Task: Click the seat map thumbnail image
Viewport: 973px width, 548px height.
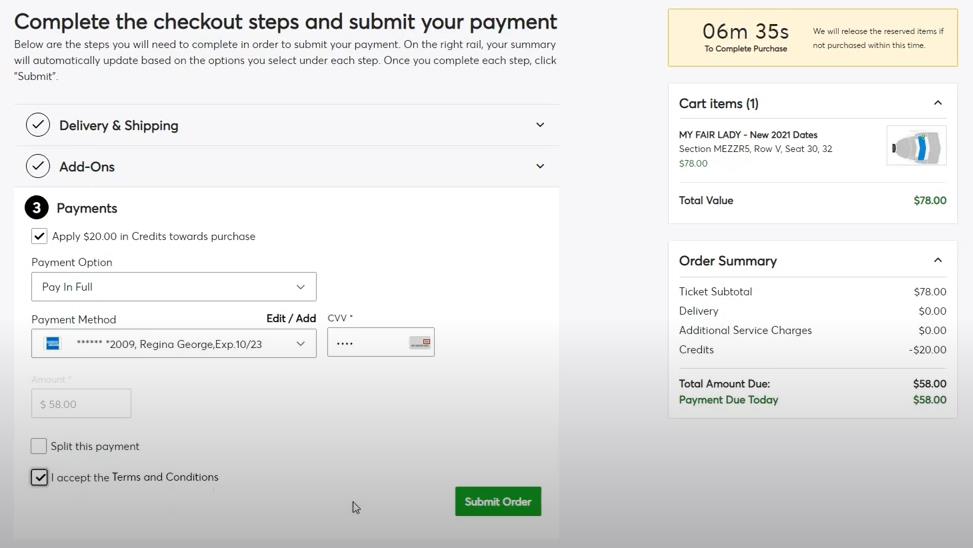Action: click(x=915, y=147)
